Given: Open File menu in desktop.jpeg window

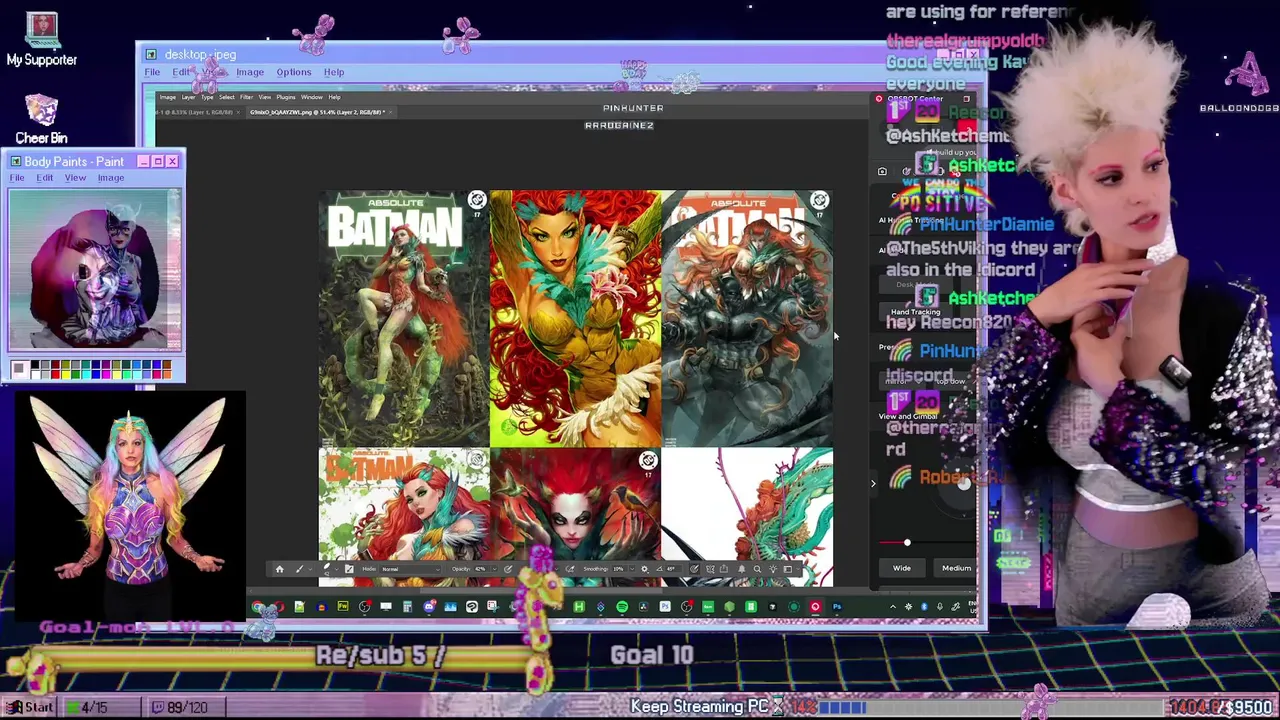Looking at the screenshot, I should tap(152, 72).
